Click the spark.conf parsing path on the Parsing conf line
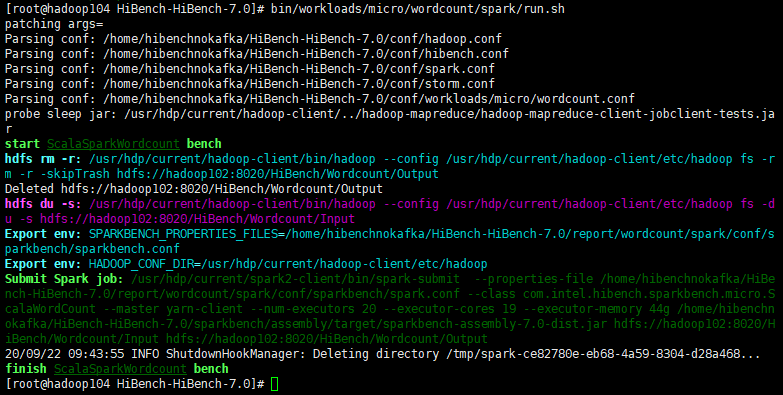Screen dimensions: 783x395 point(299,68)
